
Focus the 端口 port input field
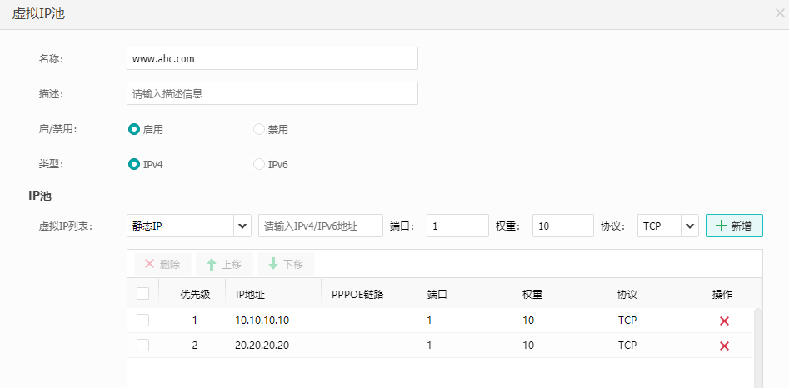[457, 226]
